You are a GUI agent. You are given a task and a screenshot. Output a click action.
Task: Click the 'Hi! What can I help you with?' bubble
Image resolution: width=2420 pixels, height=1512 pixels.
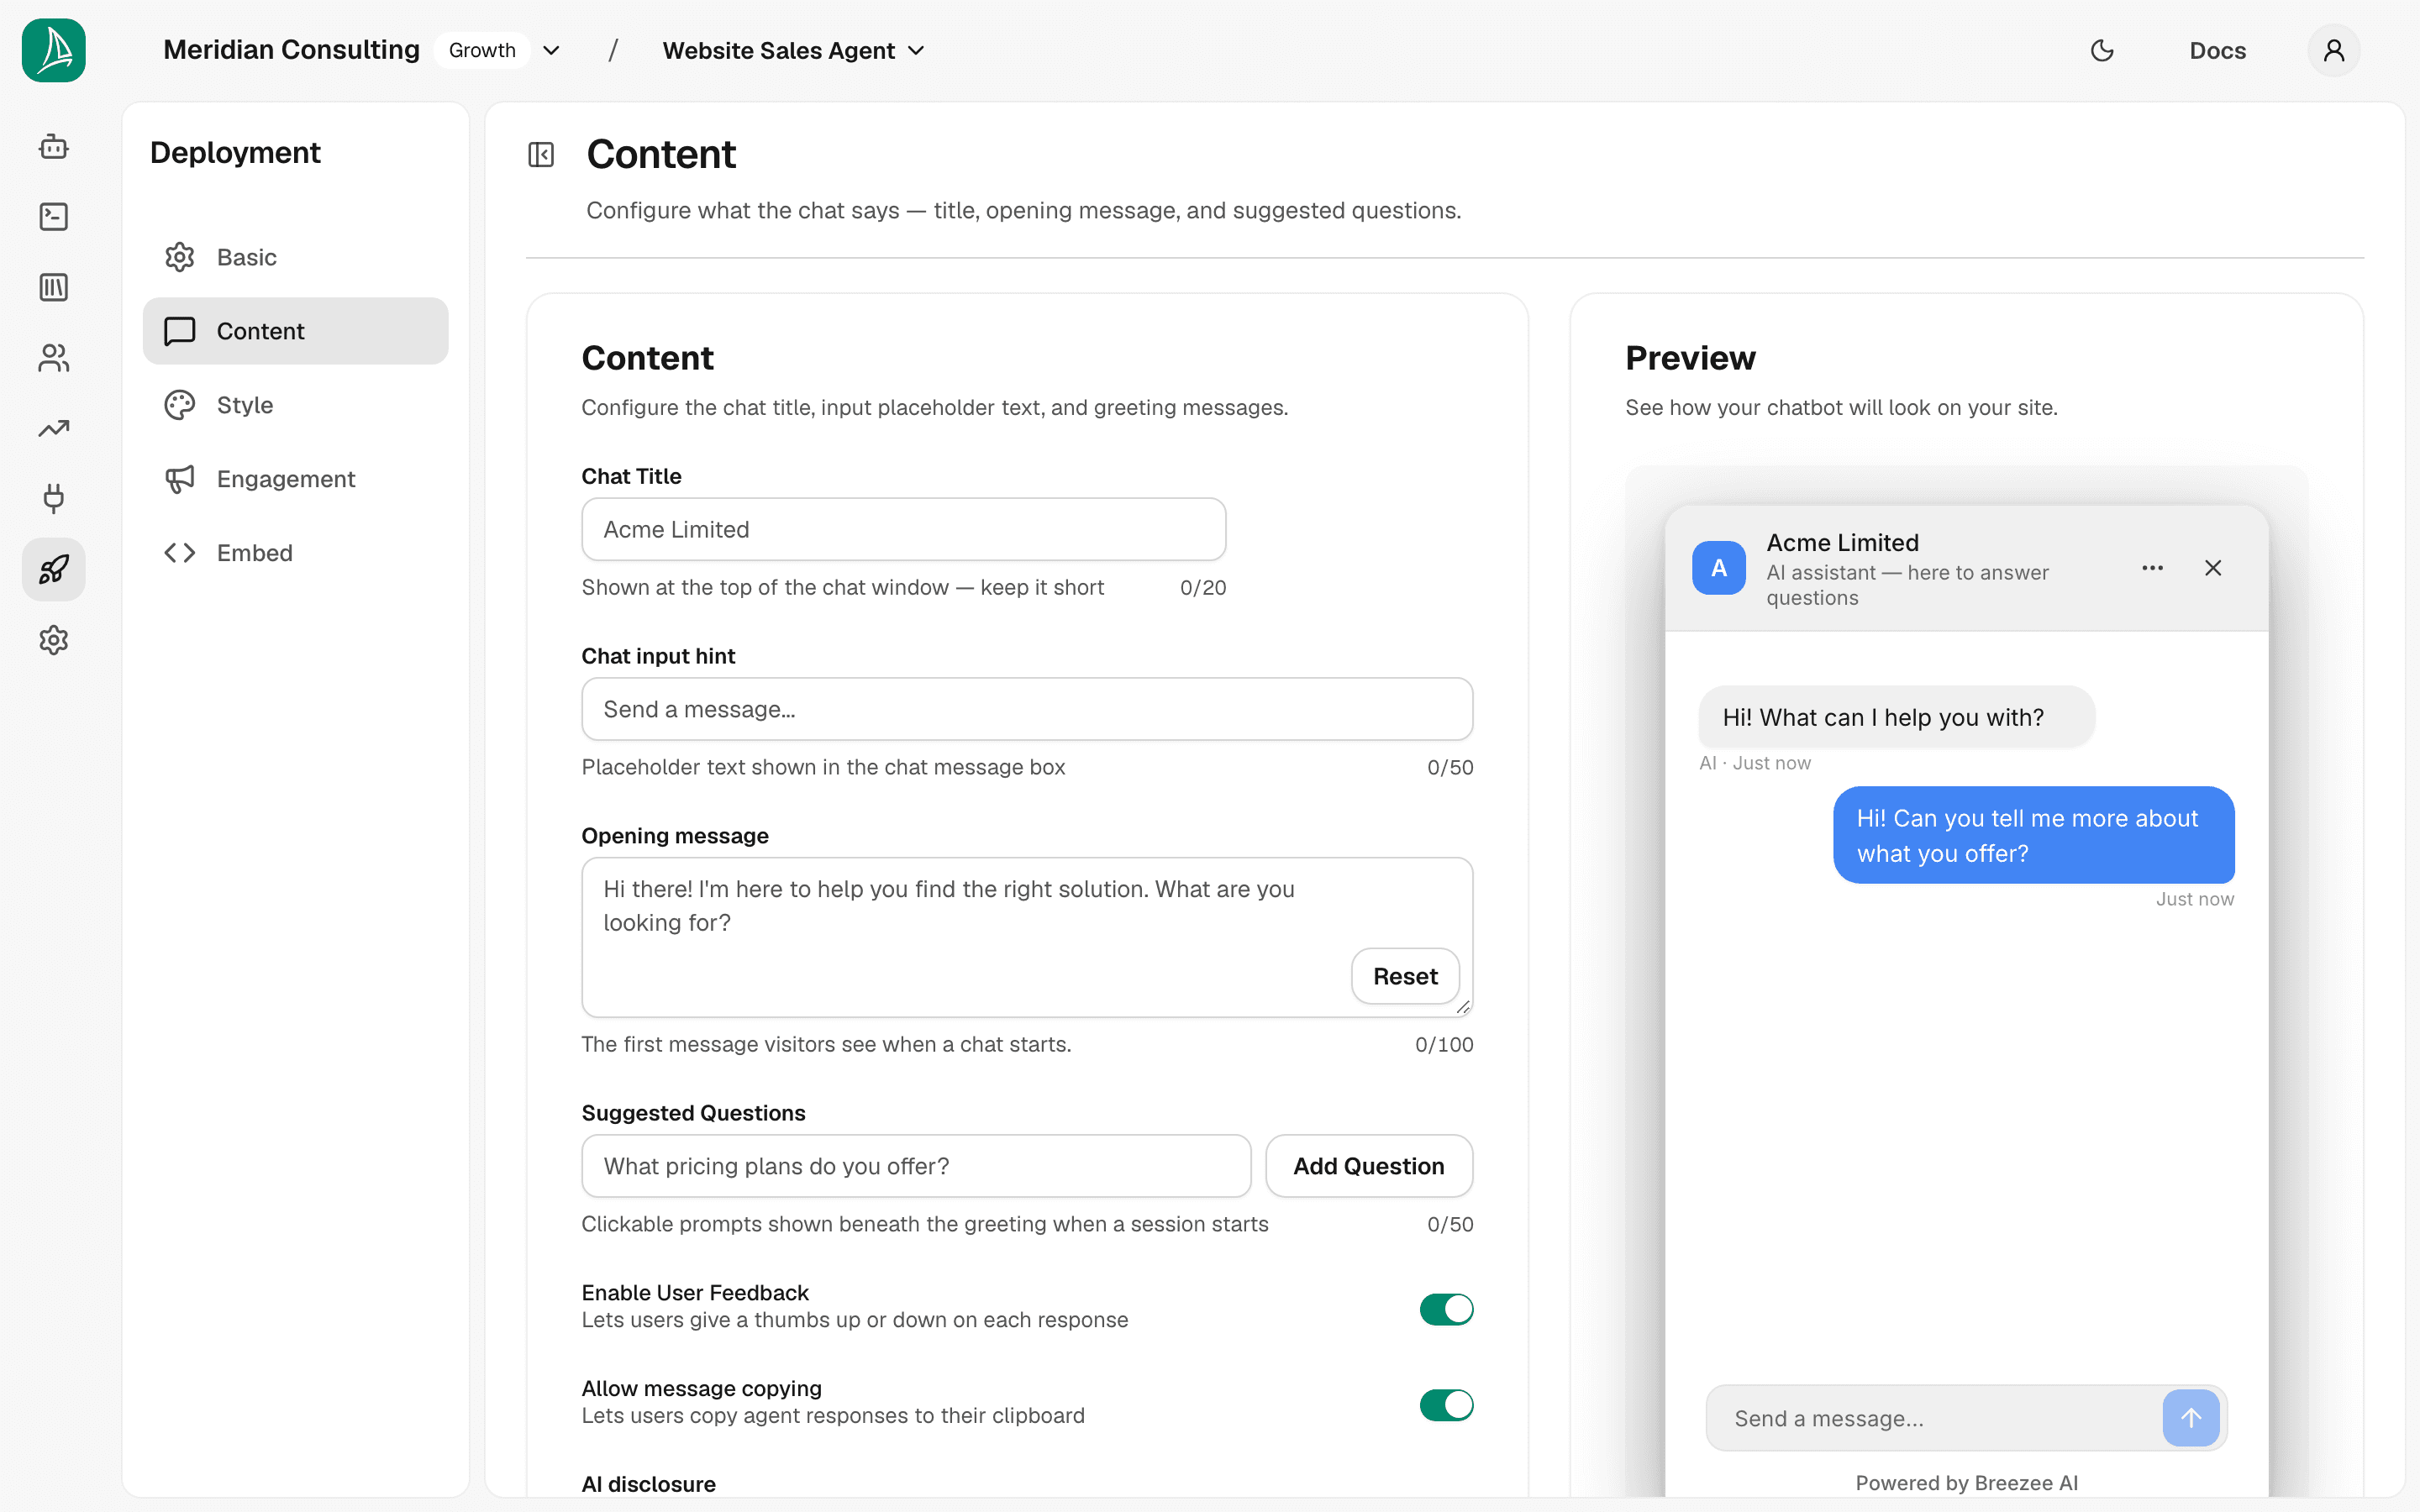1896,717
